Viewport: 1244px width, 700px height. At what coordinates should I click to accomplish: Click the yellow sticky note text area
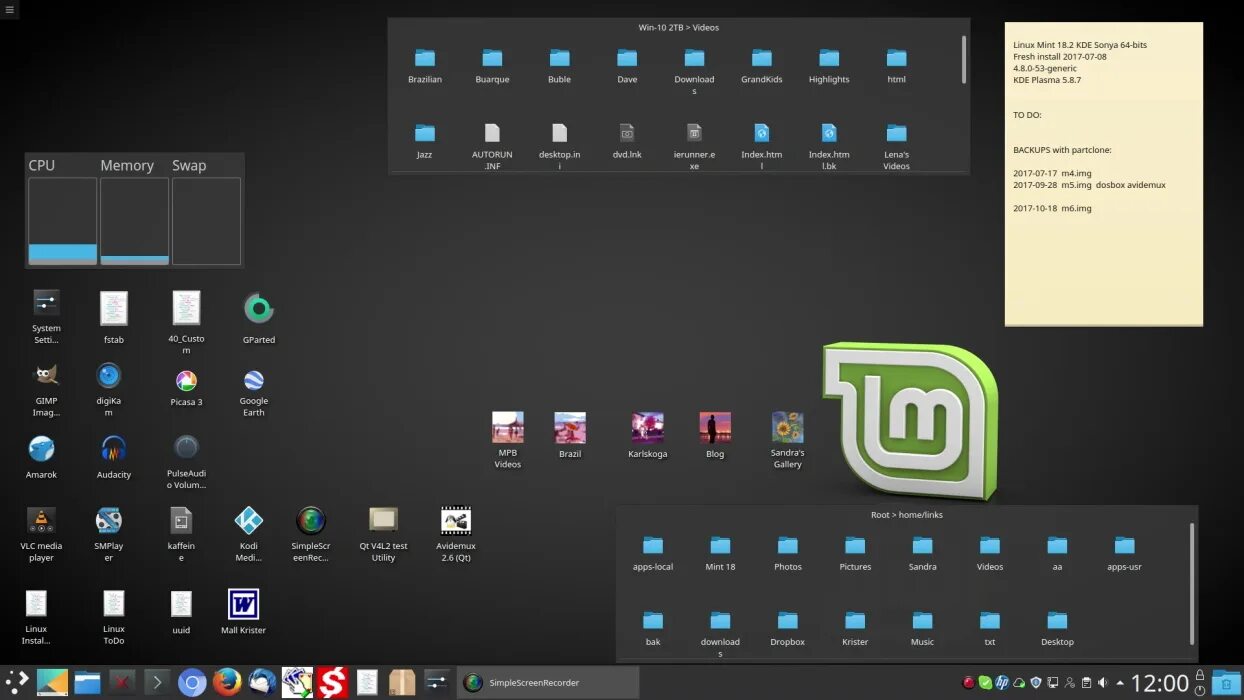click(x=1104, y=174)
